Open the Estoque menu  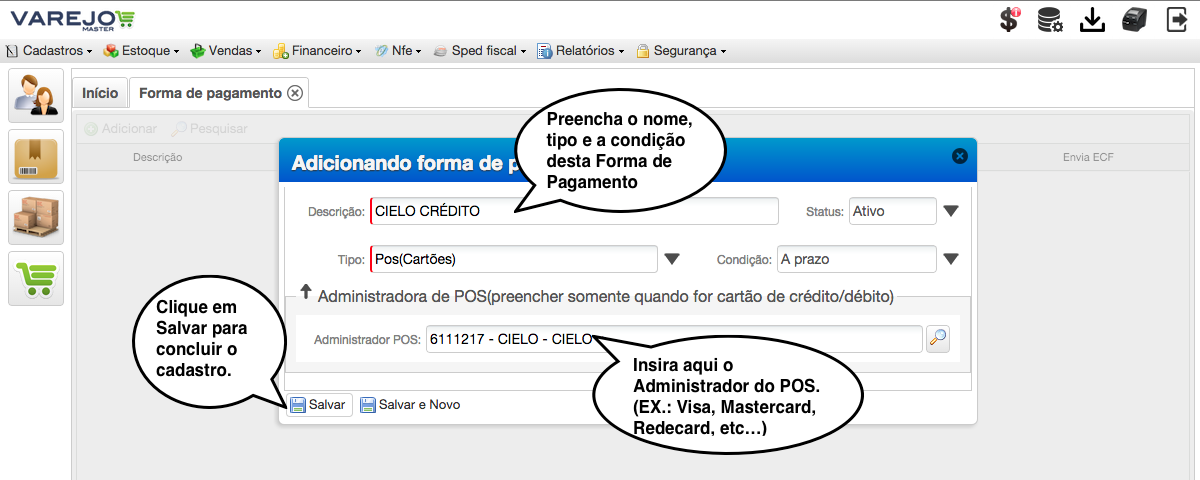[142, 50]
